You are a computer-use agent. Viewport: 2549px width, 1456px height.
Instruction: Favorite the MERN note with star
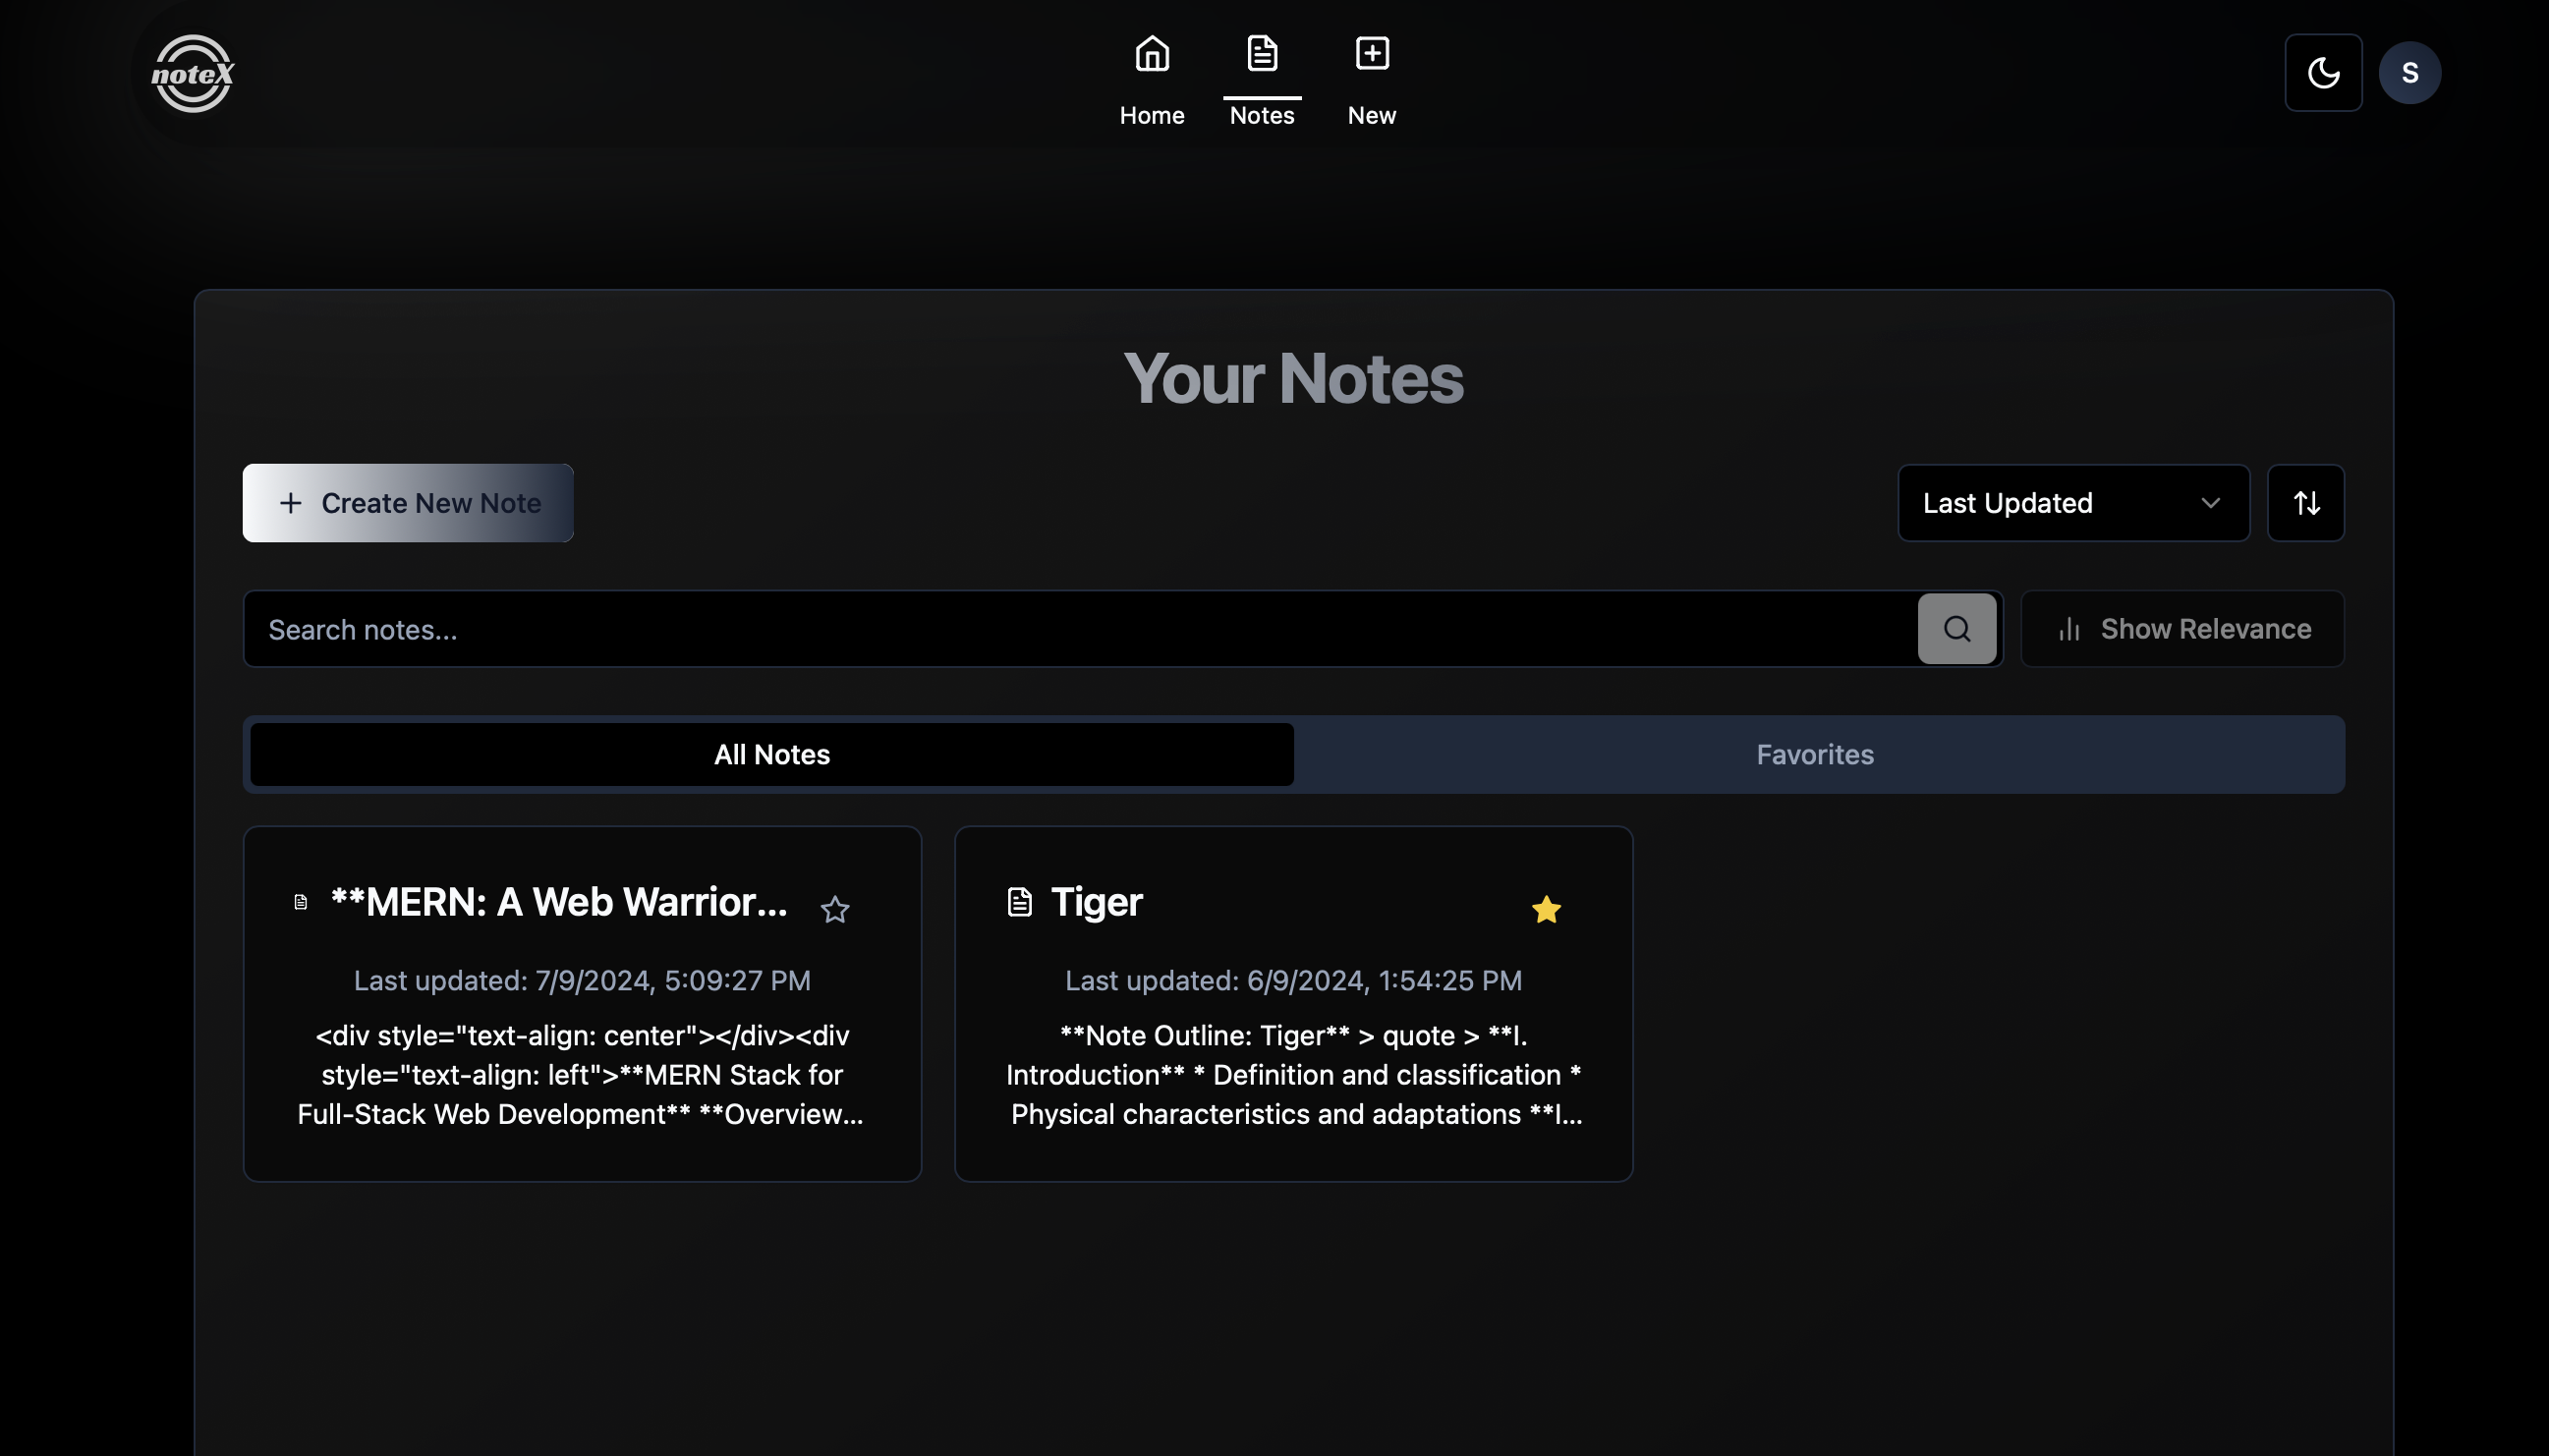pos(834,909)
